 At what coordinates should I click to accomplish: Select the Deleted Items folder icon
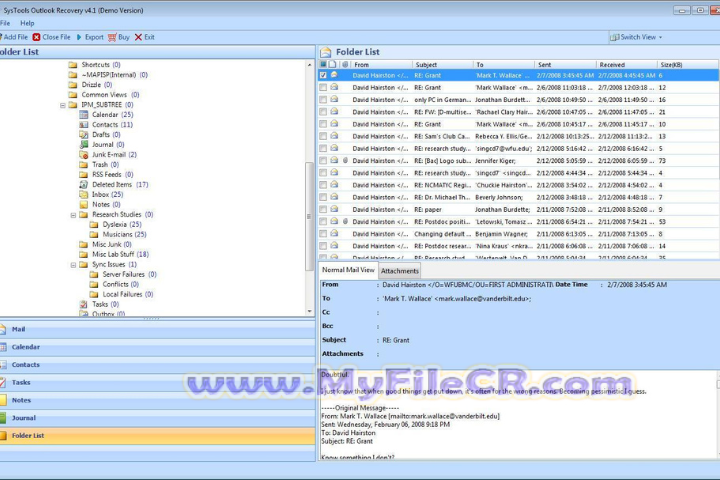[x=84, y=185]
